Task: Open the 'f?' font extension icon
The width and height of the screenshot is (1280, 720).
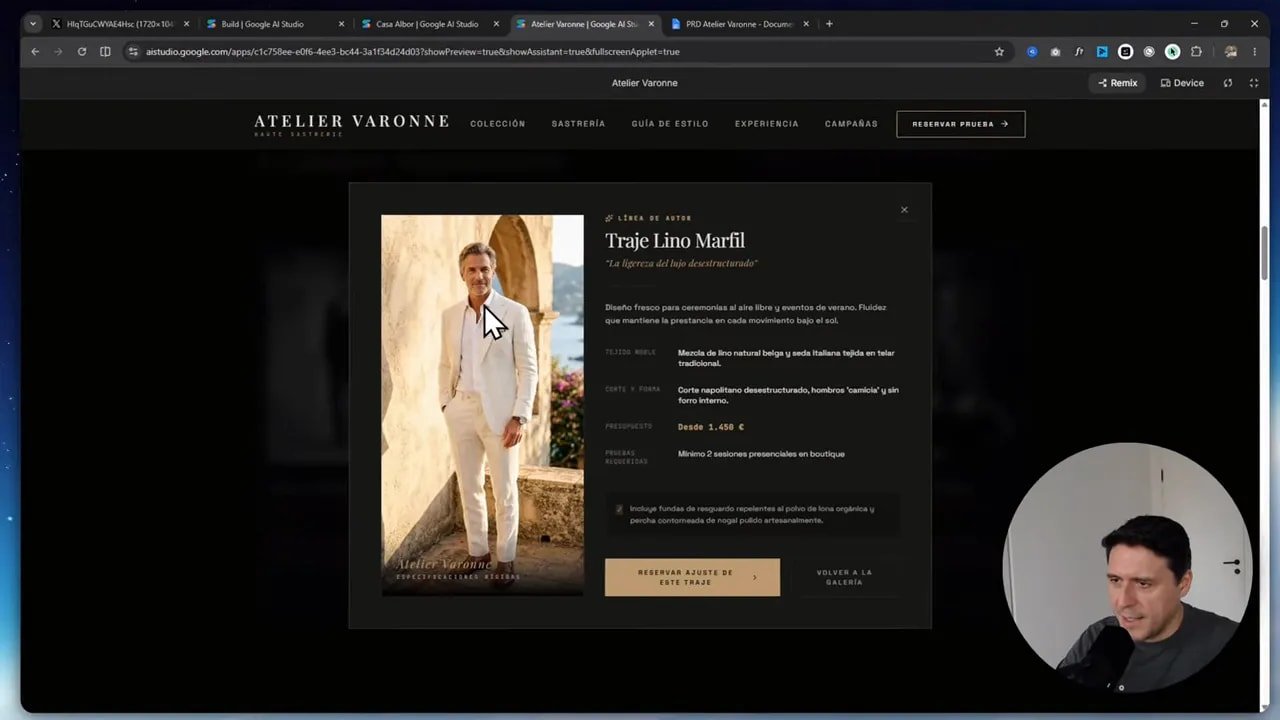Action: click(1079, 52)
